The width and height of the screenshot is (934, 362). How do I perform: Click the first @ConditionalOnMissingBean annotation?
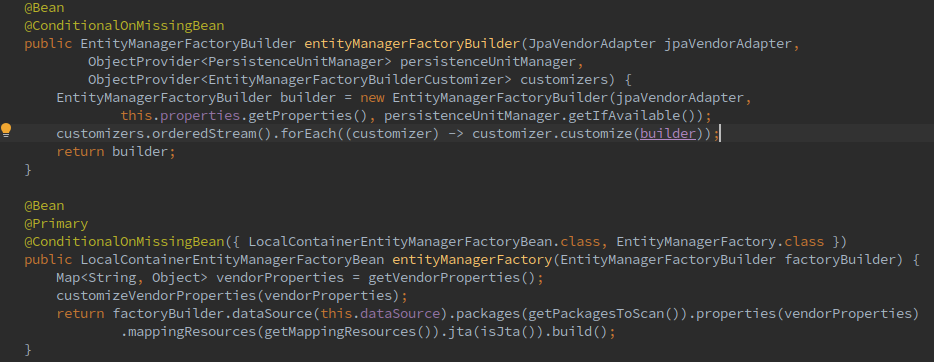pyautogui.click(x=124, y=26)
